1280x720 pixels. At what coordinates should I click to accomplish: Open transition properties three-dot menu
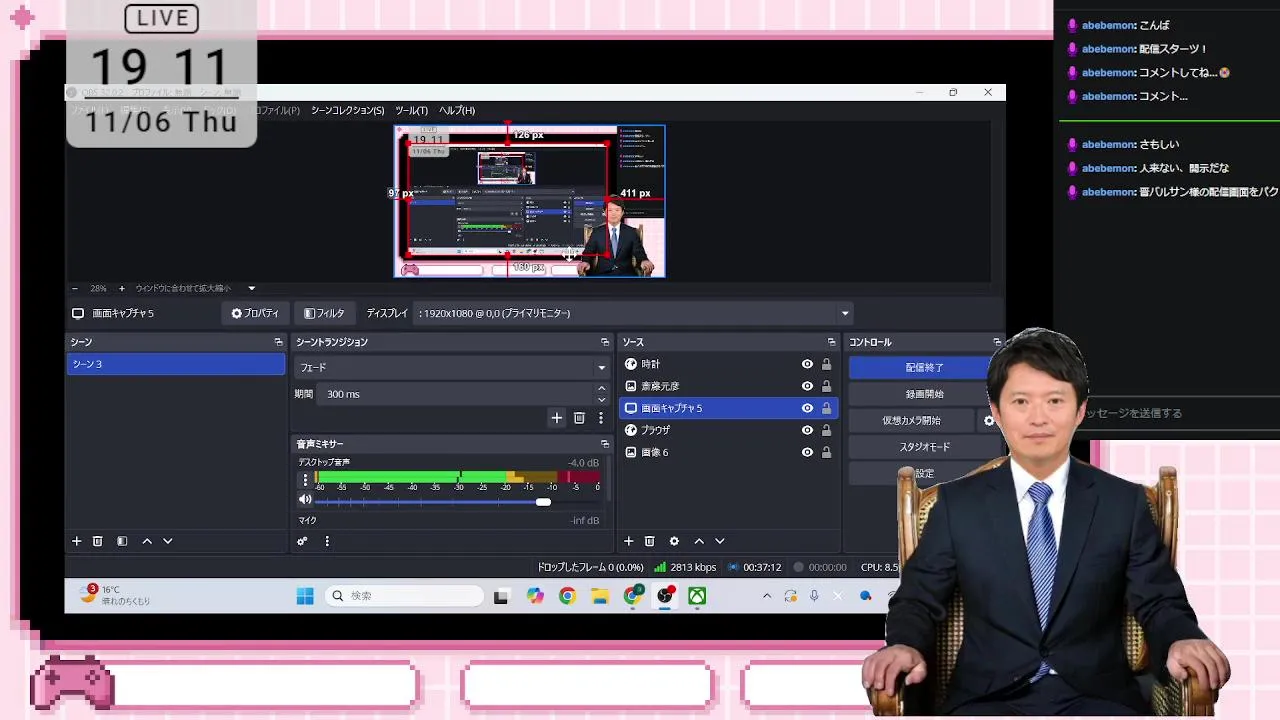(601, 418)
